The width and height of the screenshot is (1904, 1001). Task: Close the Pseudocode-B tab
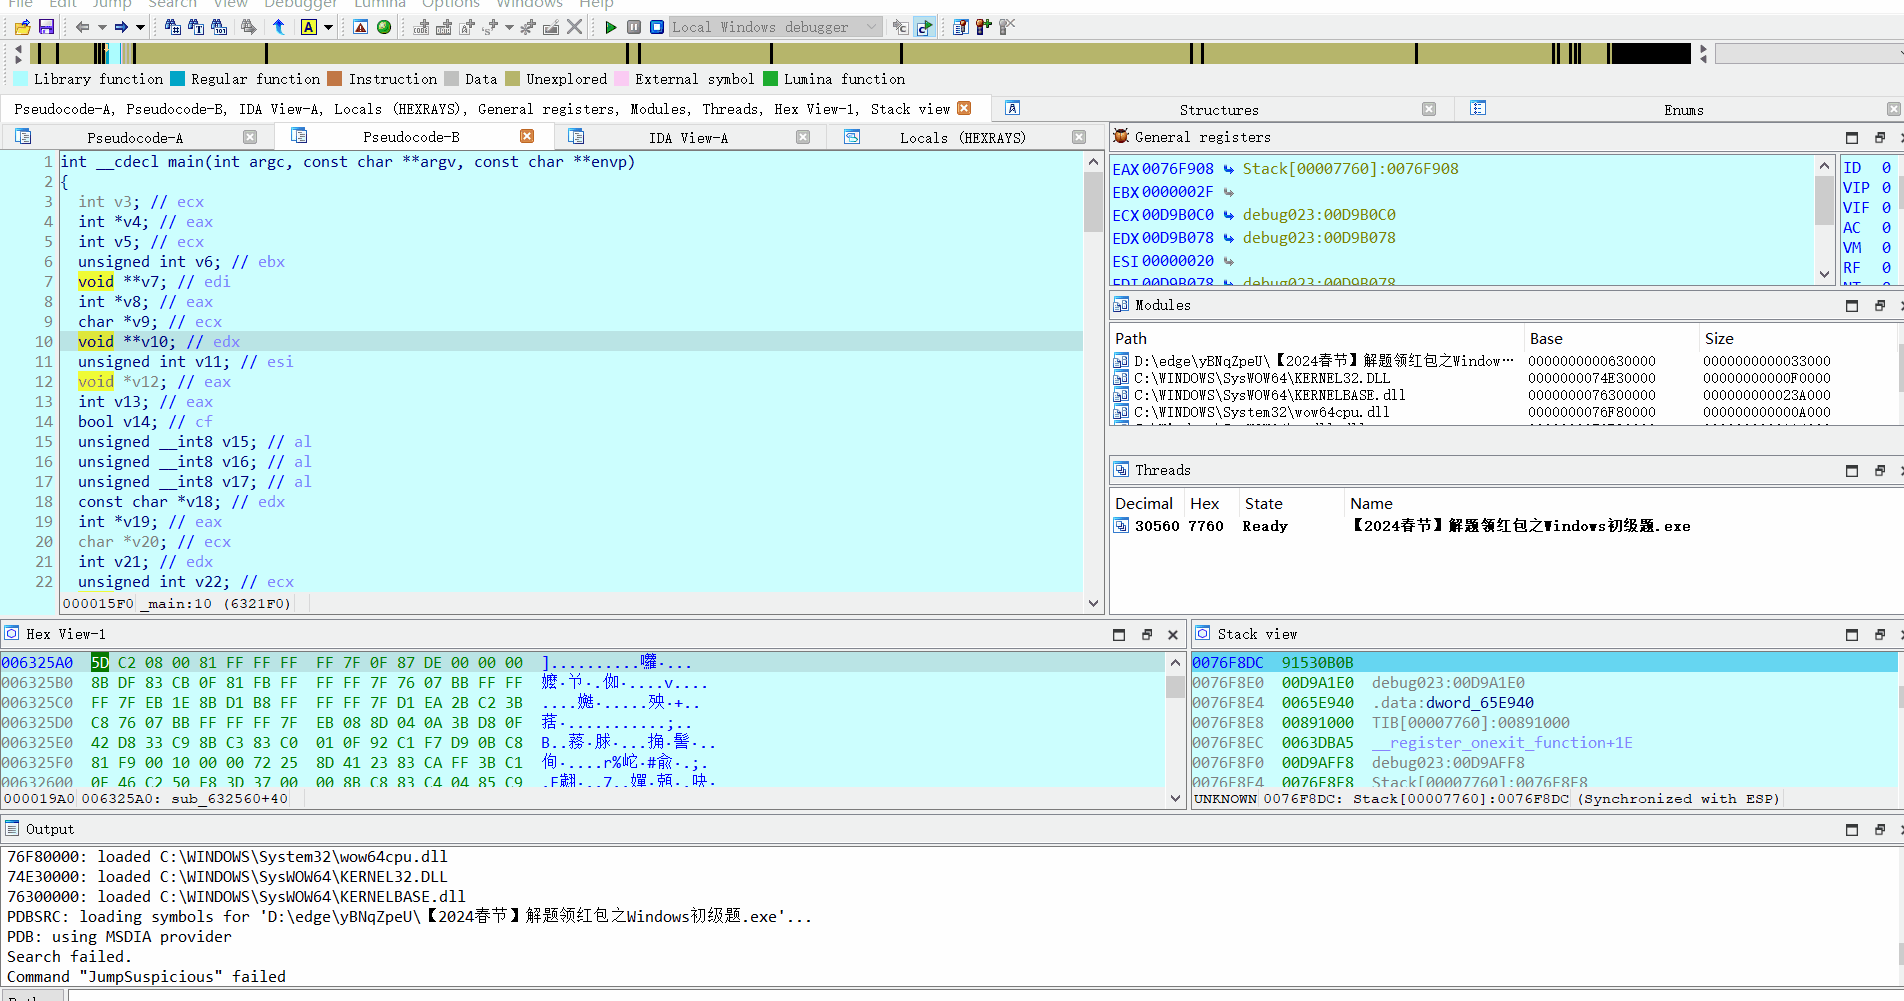527,136
